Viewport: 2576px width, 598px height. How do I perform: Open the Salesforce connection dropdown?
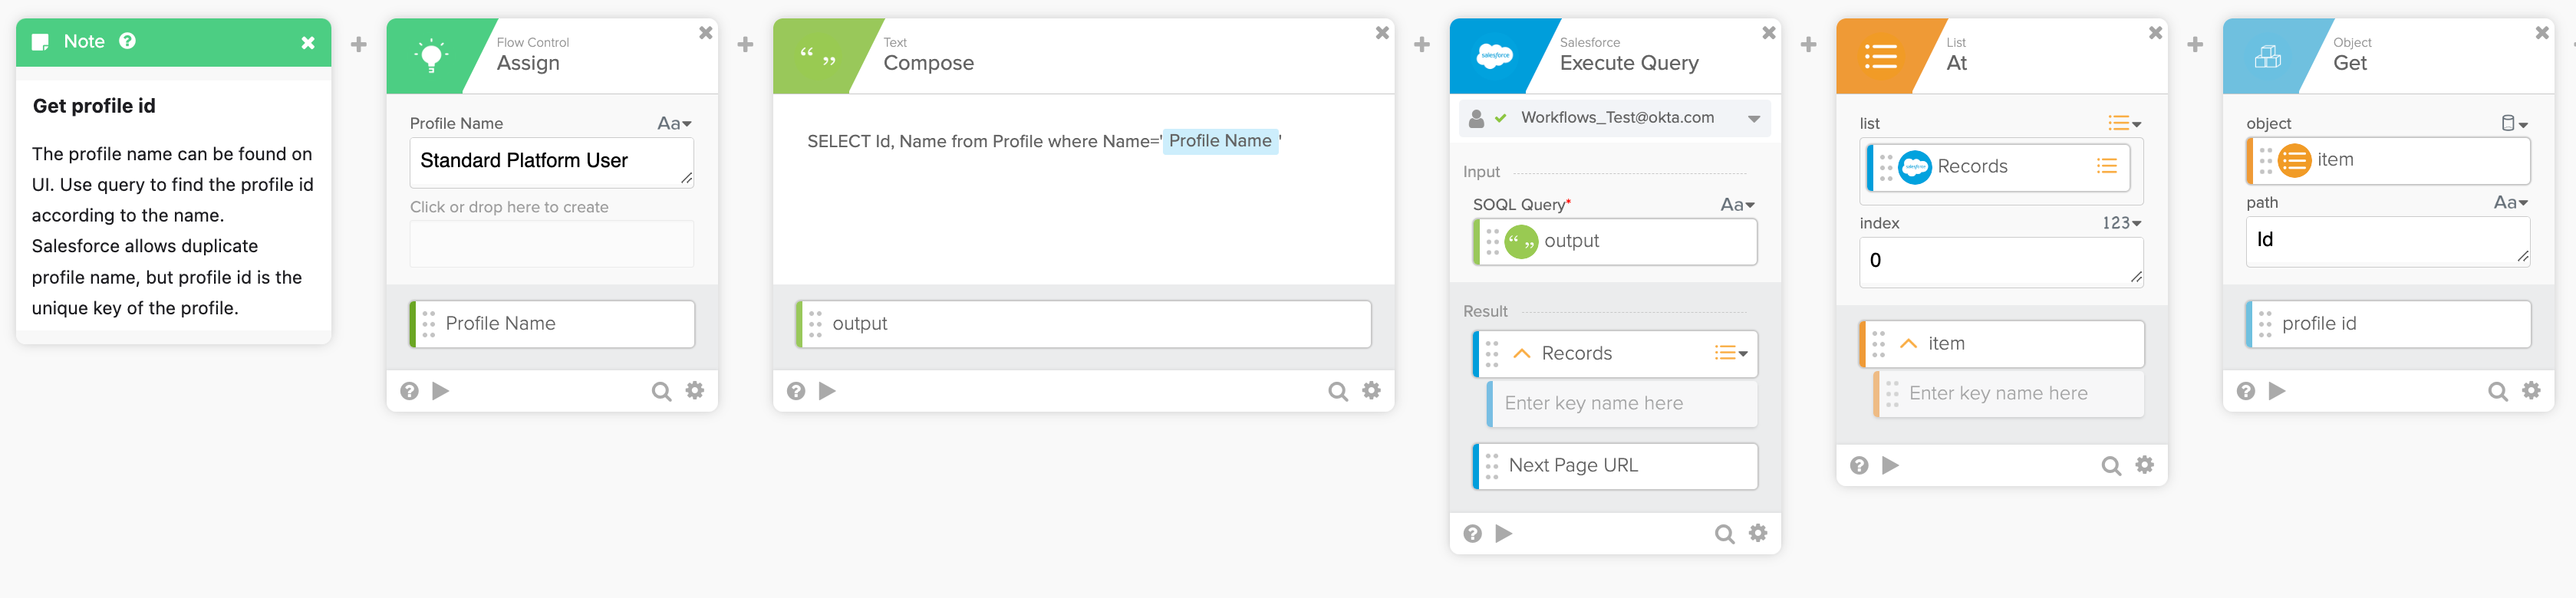coord(1753,119)
